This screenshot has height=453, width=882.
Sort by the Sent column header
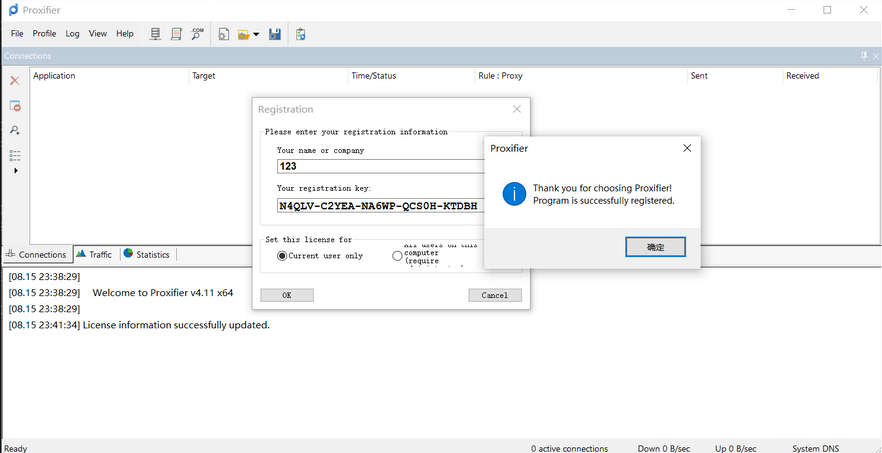699,75
